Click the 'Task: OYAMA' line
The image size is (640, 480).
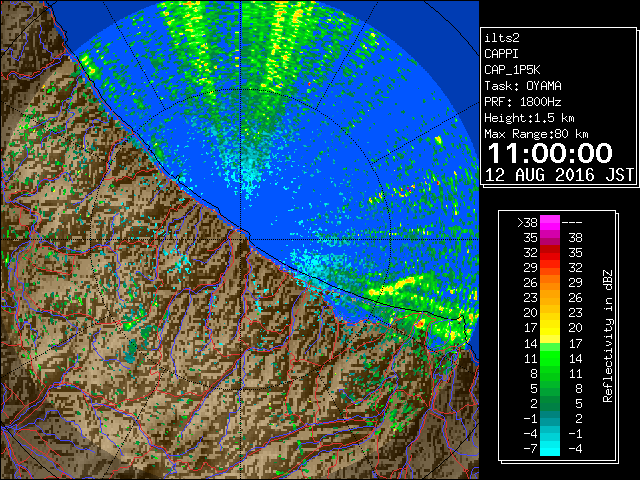coord(523,86)
